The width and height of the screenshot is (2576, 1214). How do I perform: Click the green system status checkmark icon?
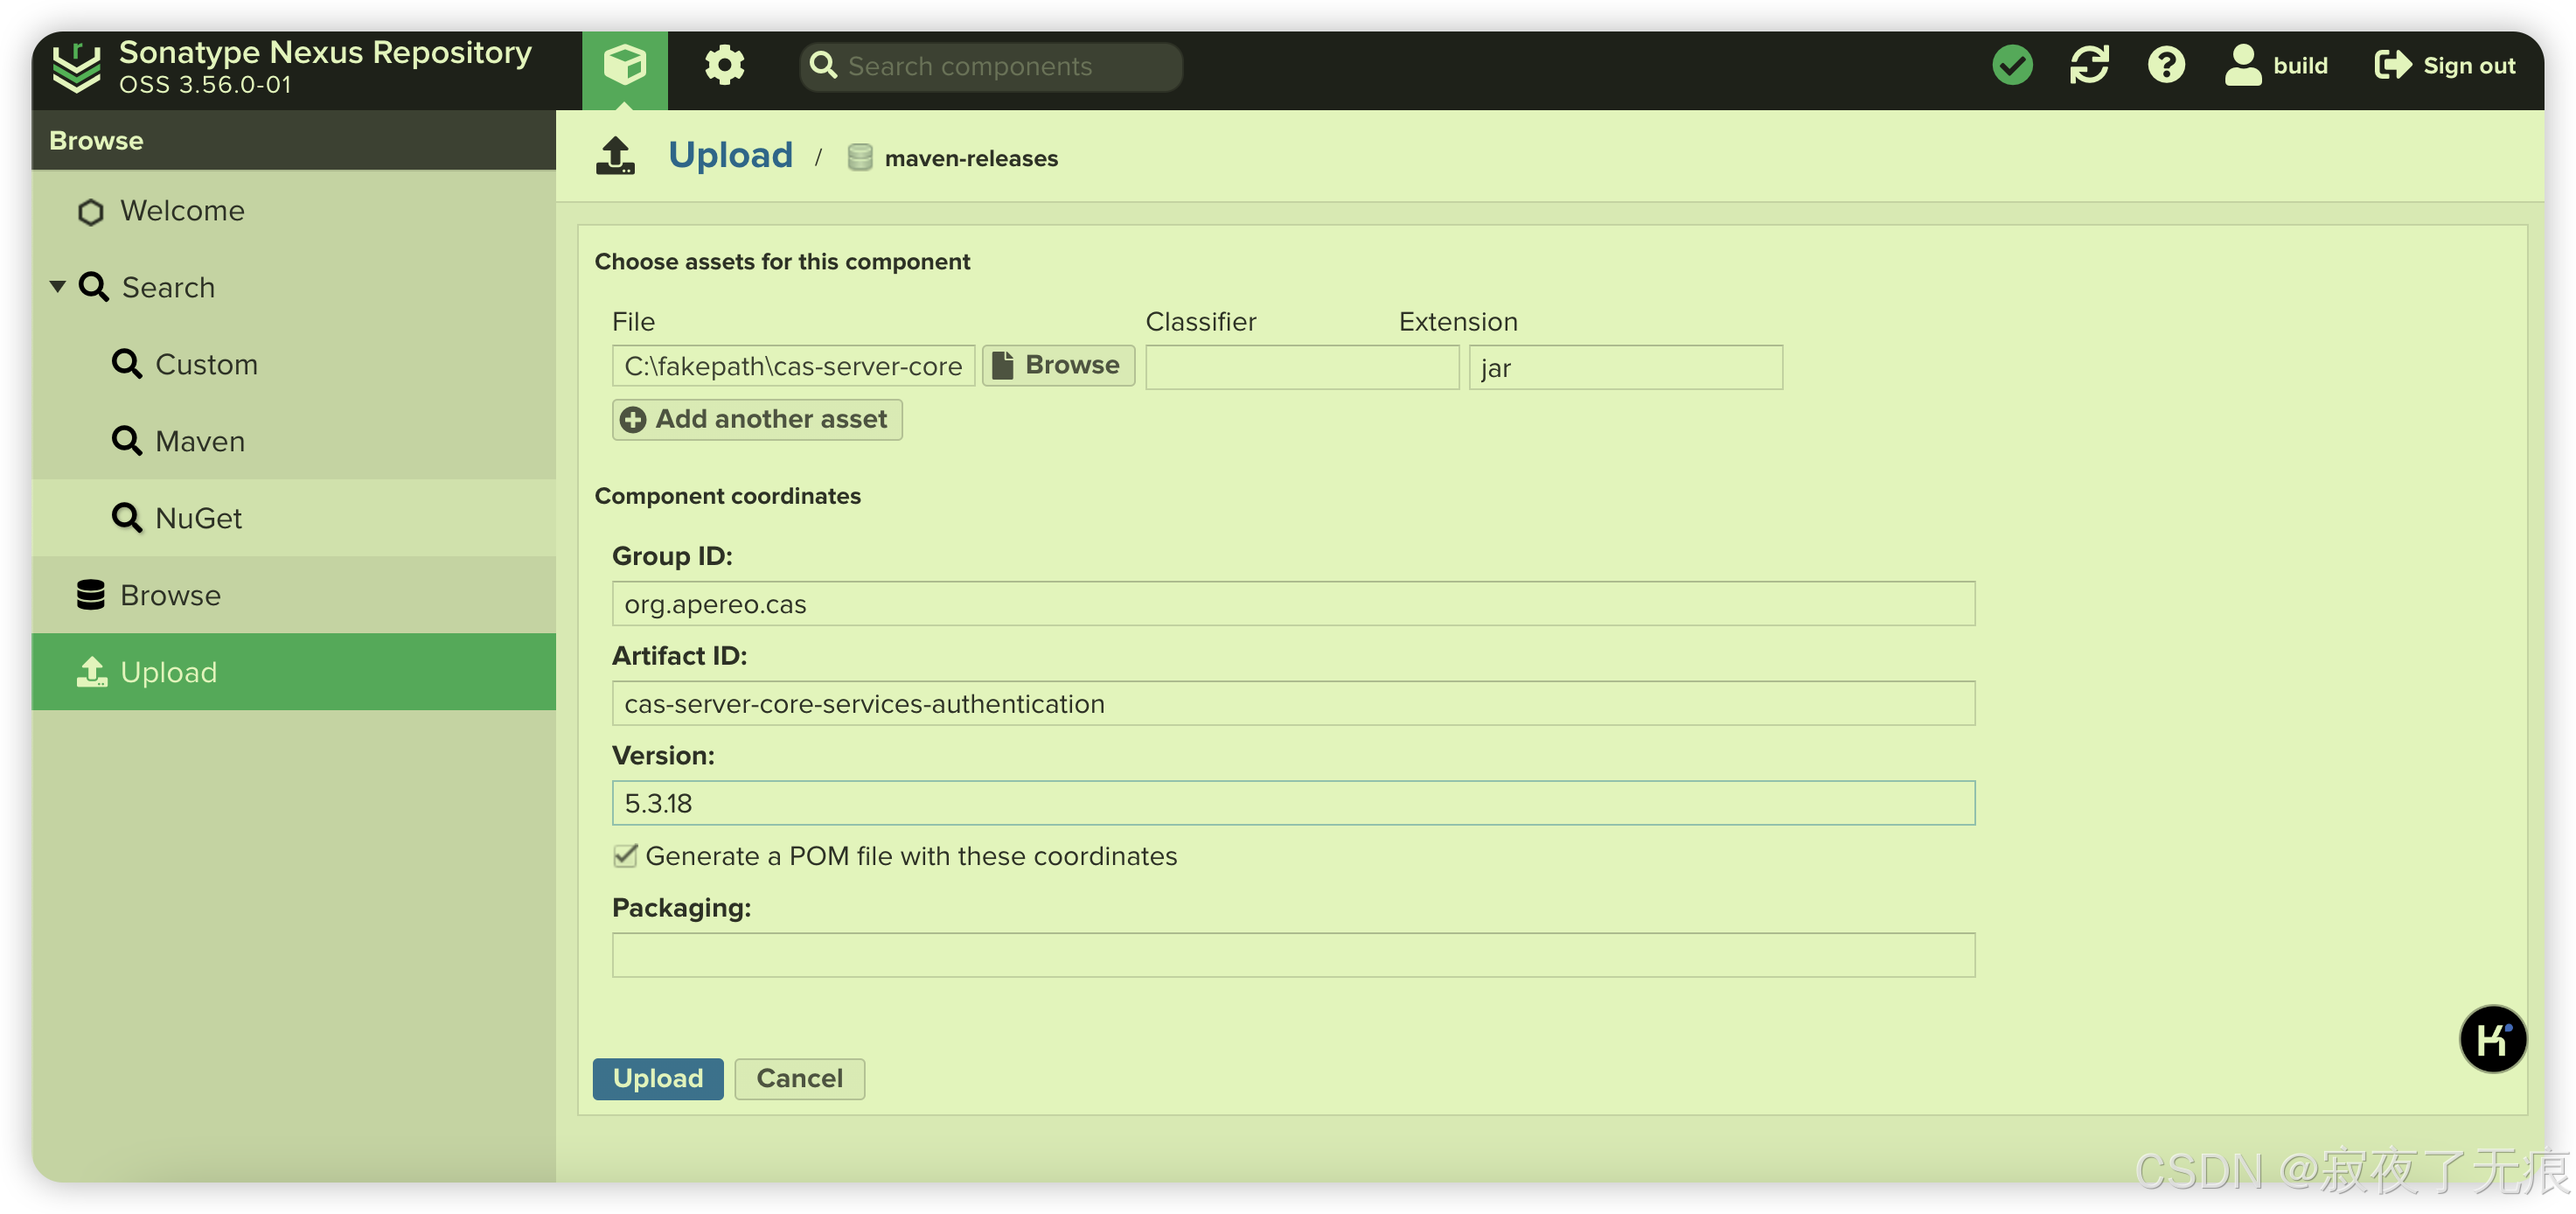(x=2012, y=66)
